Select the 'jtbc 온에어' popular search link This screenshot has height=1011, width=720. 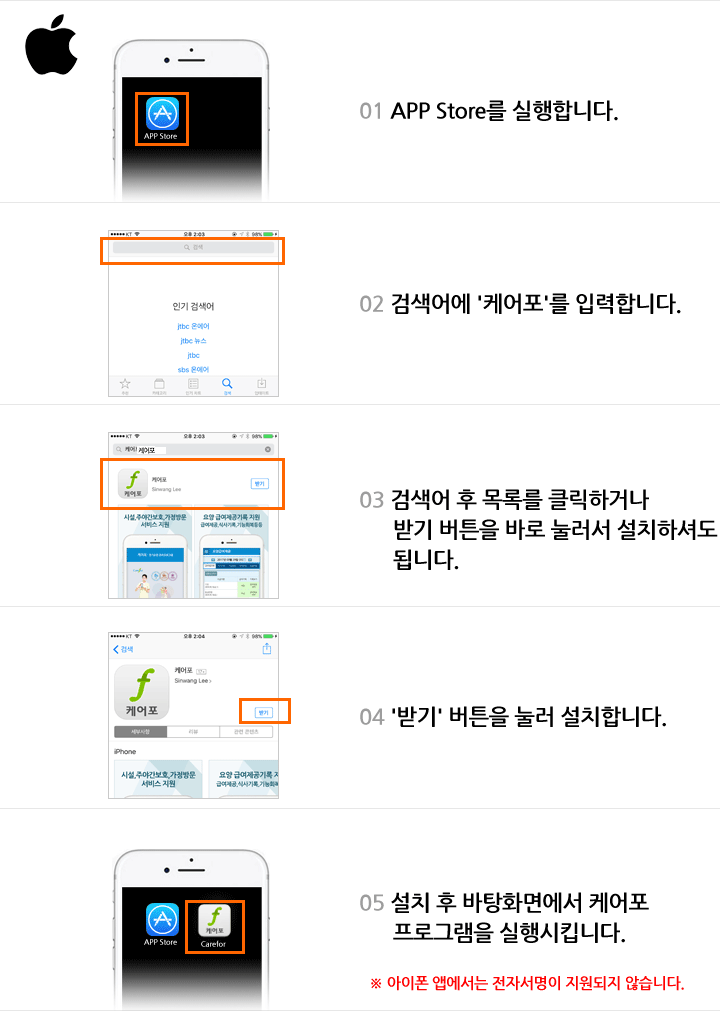(193, 326)
